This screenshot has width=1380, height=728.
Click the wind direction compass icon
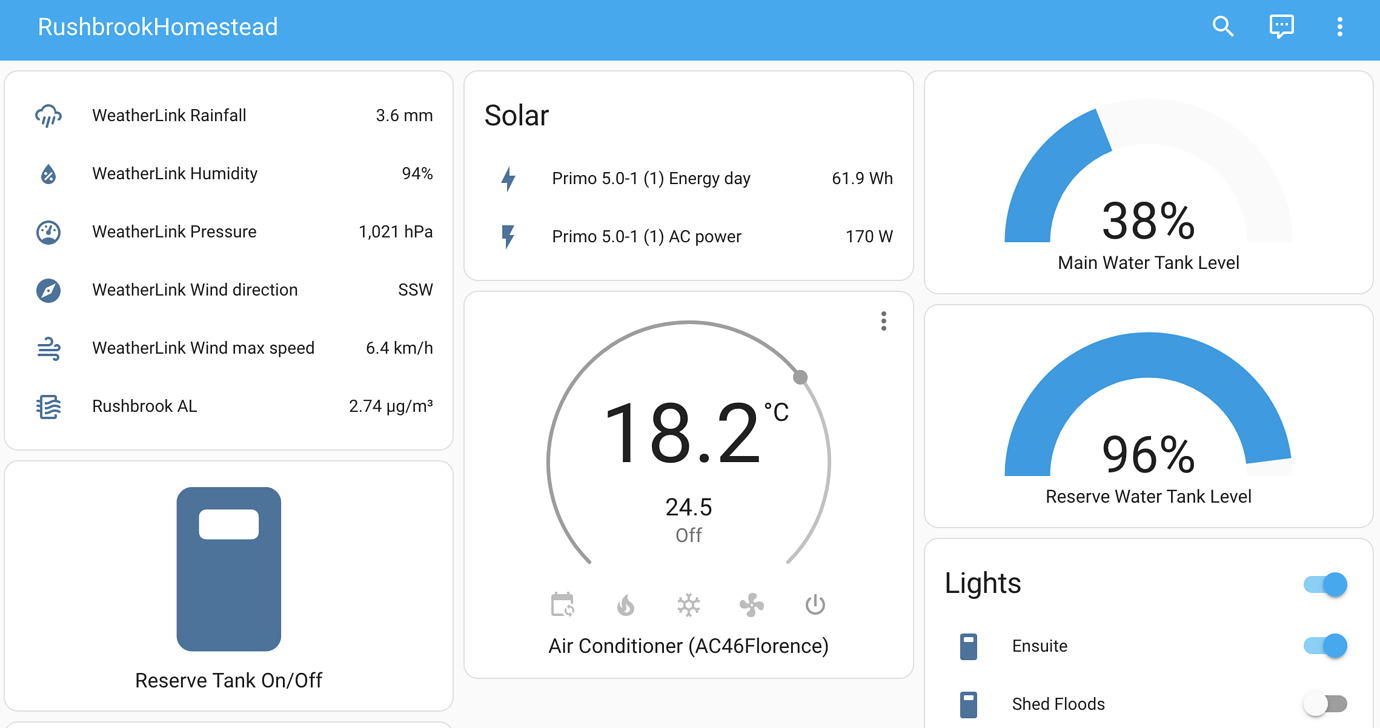[48, 290]
